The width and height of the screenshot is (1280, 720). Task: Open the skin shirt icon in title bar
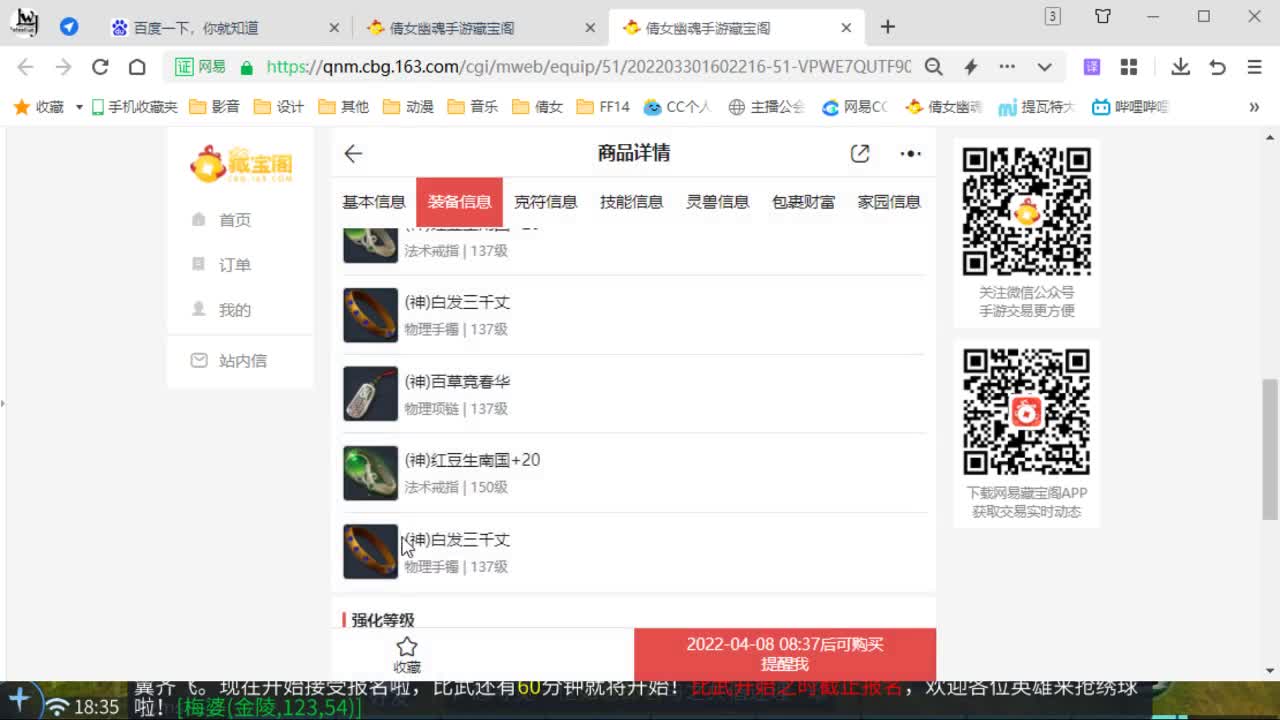(x=1103, y=16)
